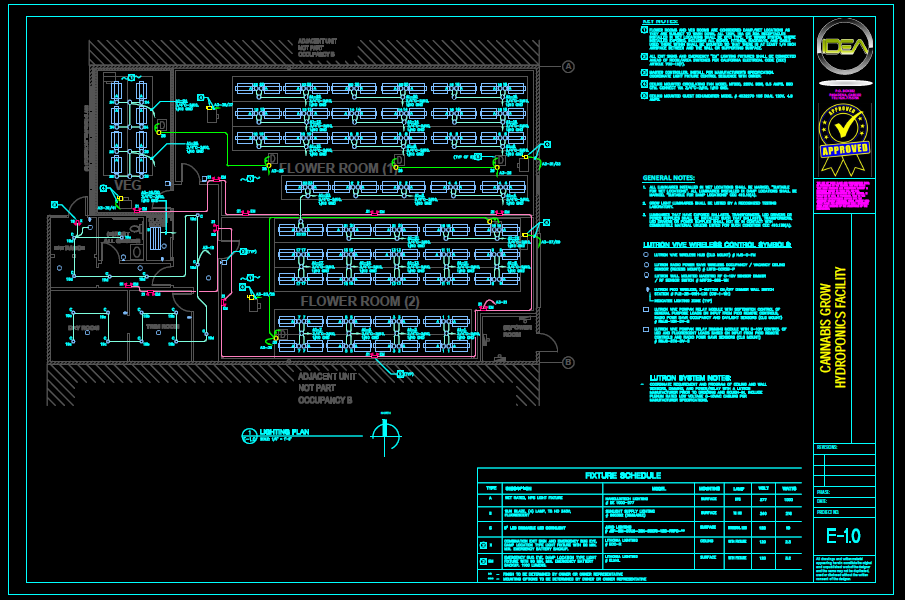Click the magenta text block in title strip

(844, 196)
